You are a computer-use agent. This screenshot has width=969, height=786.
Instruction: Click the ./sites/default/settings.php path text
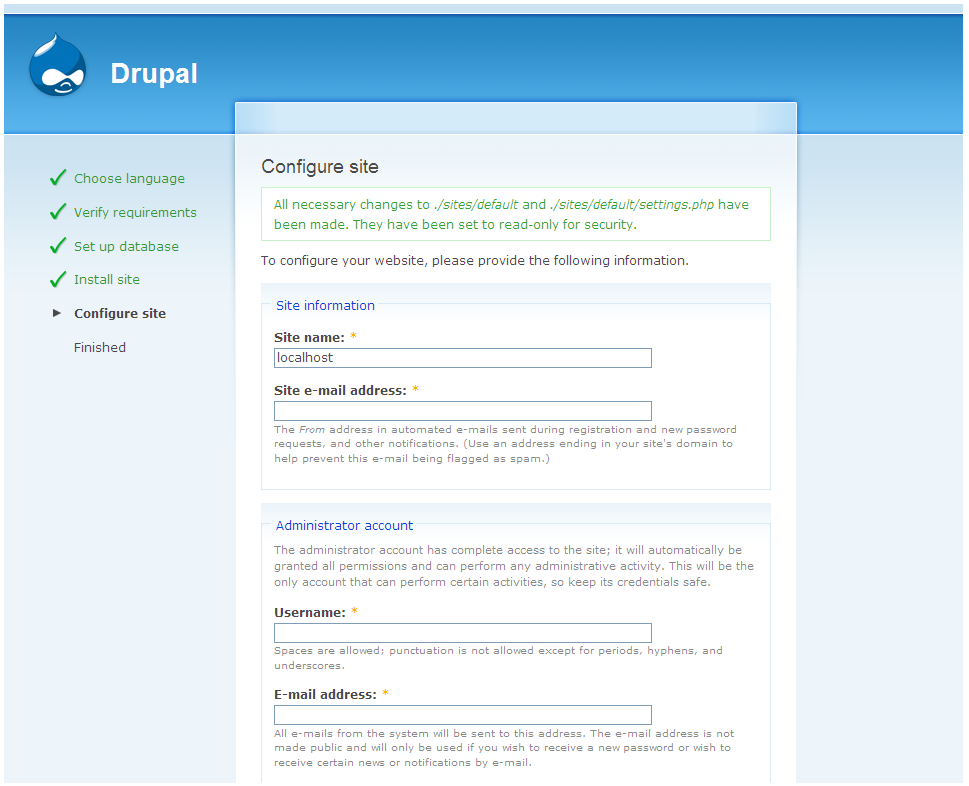[x=632, y=205]
